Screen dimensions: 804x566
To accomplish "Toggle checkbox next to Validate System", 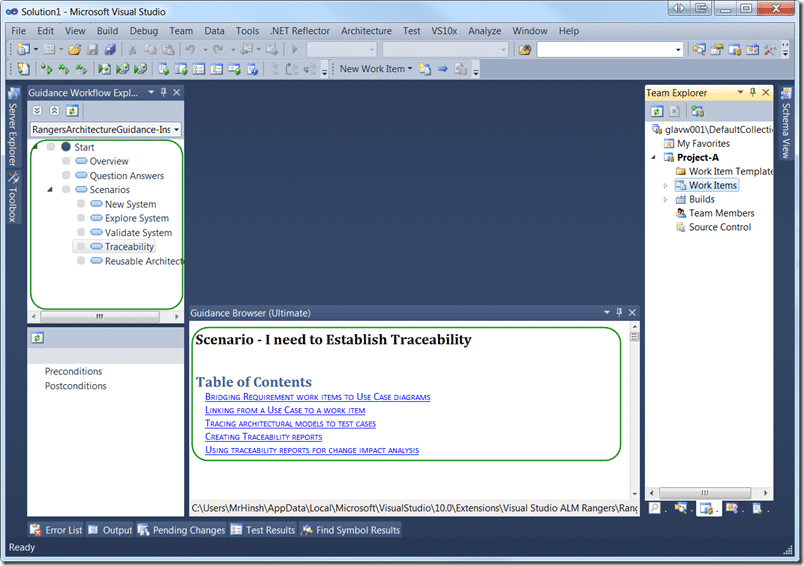I will (81, 232).
